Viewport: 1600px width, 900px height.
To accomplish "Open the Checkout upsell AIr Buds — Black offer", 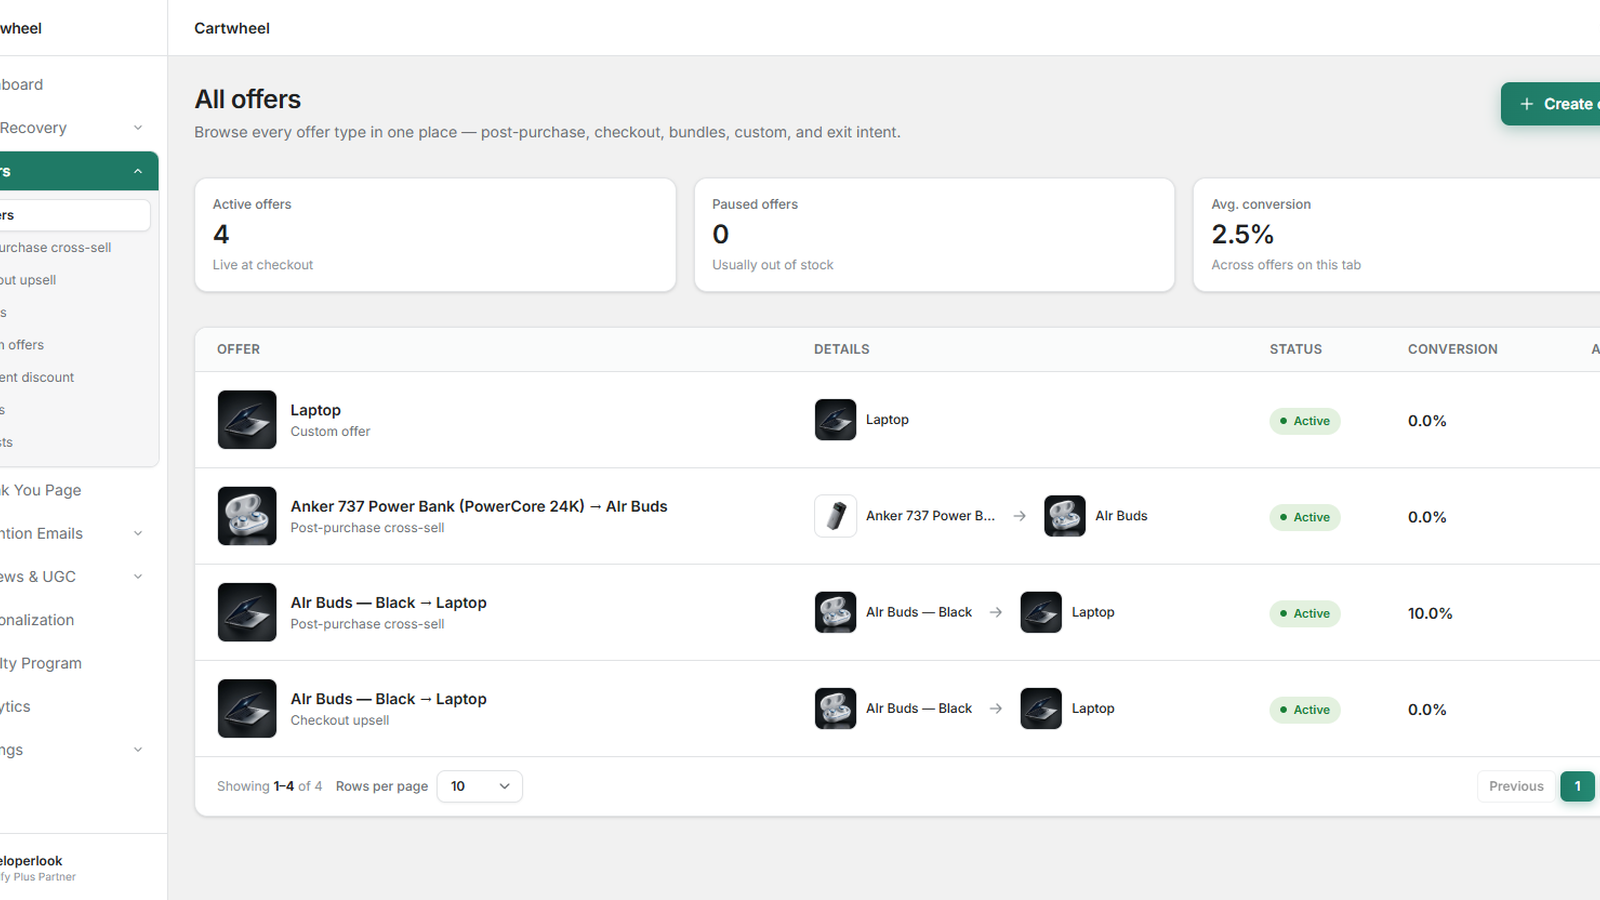I will (389, 699).
